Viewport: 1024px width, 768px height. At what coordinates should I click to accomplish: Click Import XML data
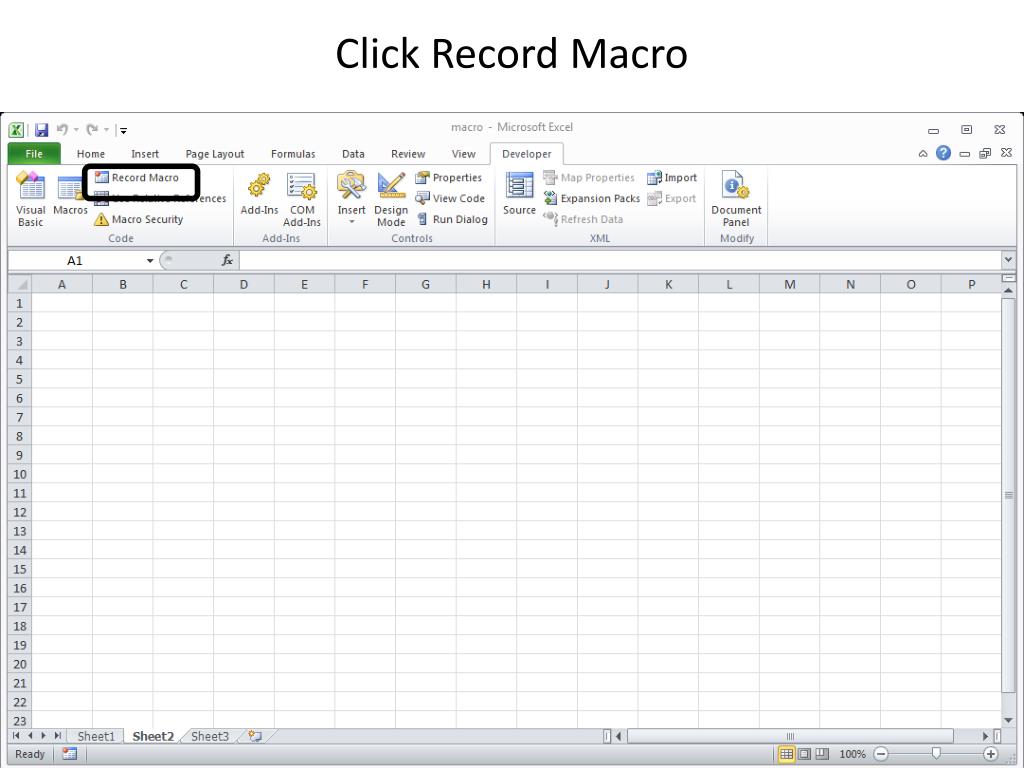click(x=672, y=178)
